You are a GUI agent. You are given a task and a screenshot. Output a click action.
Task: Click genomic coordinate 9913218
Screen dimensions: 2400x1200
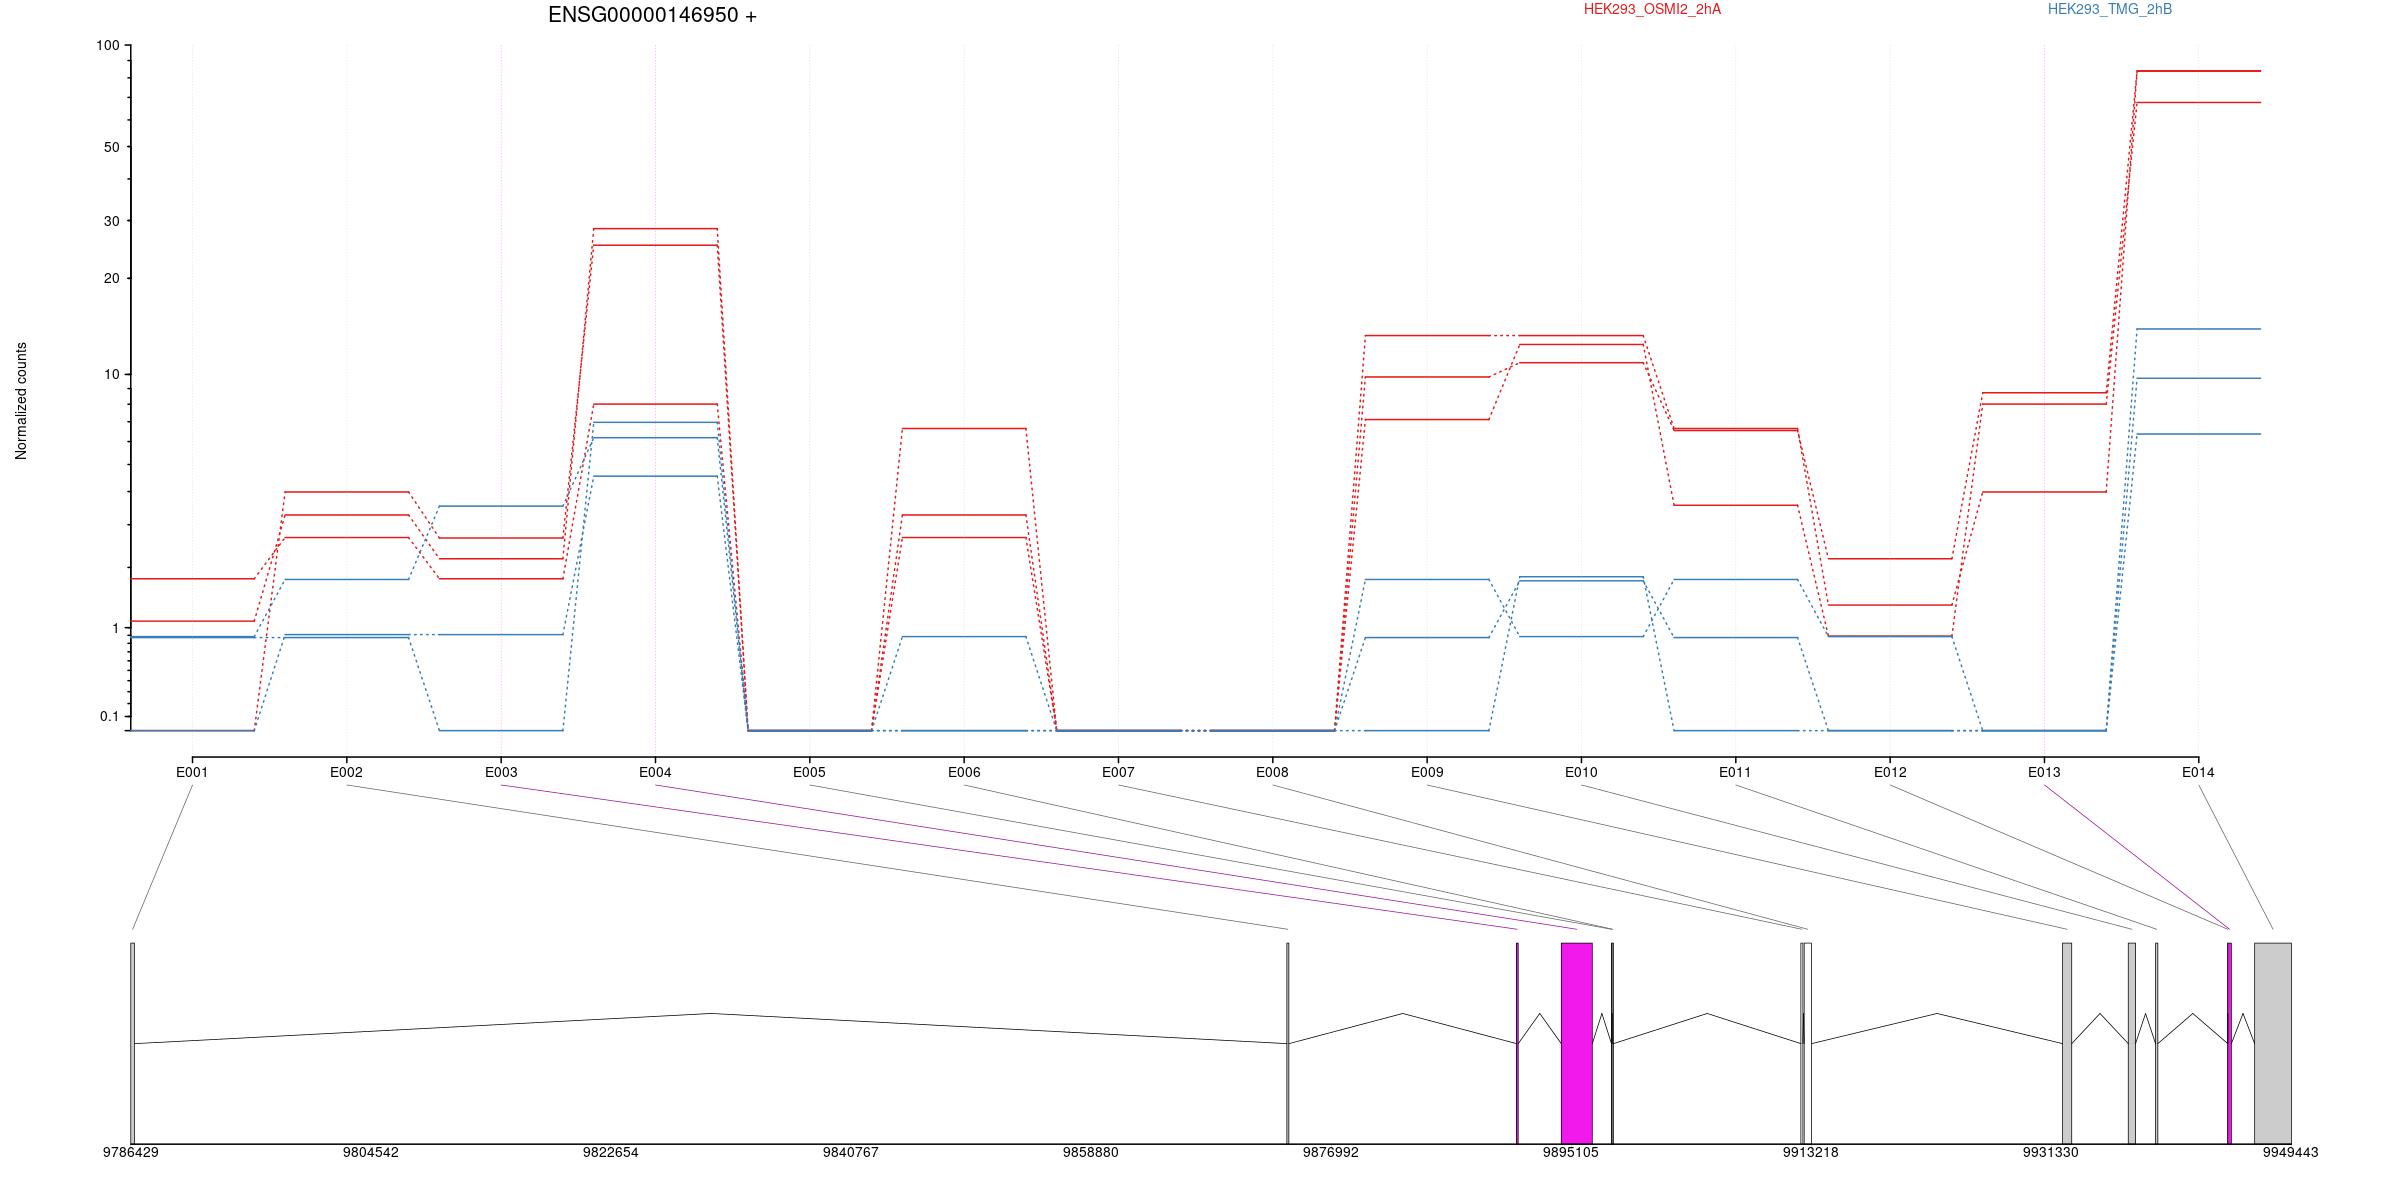coord(1811,1153)
